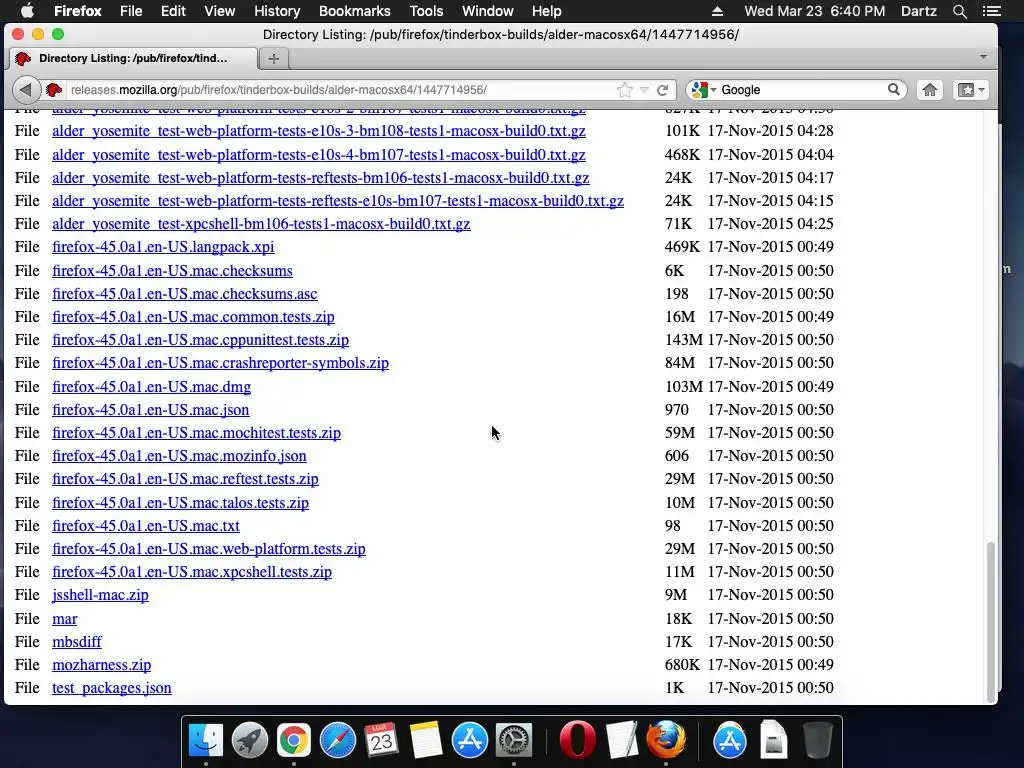This screenshot has height=768, width=1024.
Task: Open Notification Center icon in menu bar
Action: coord(991,11)
